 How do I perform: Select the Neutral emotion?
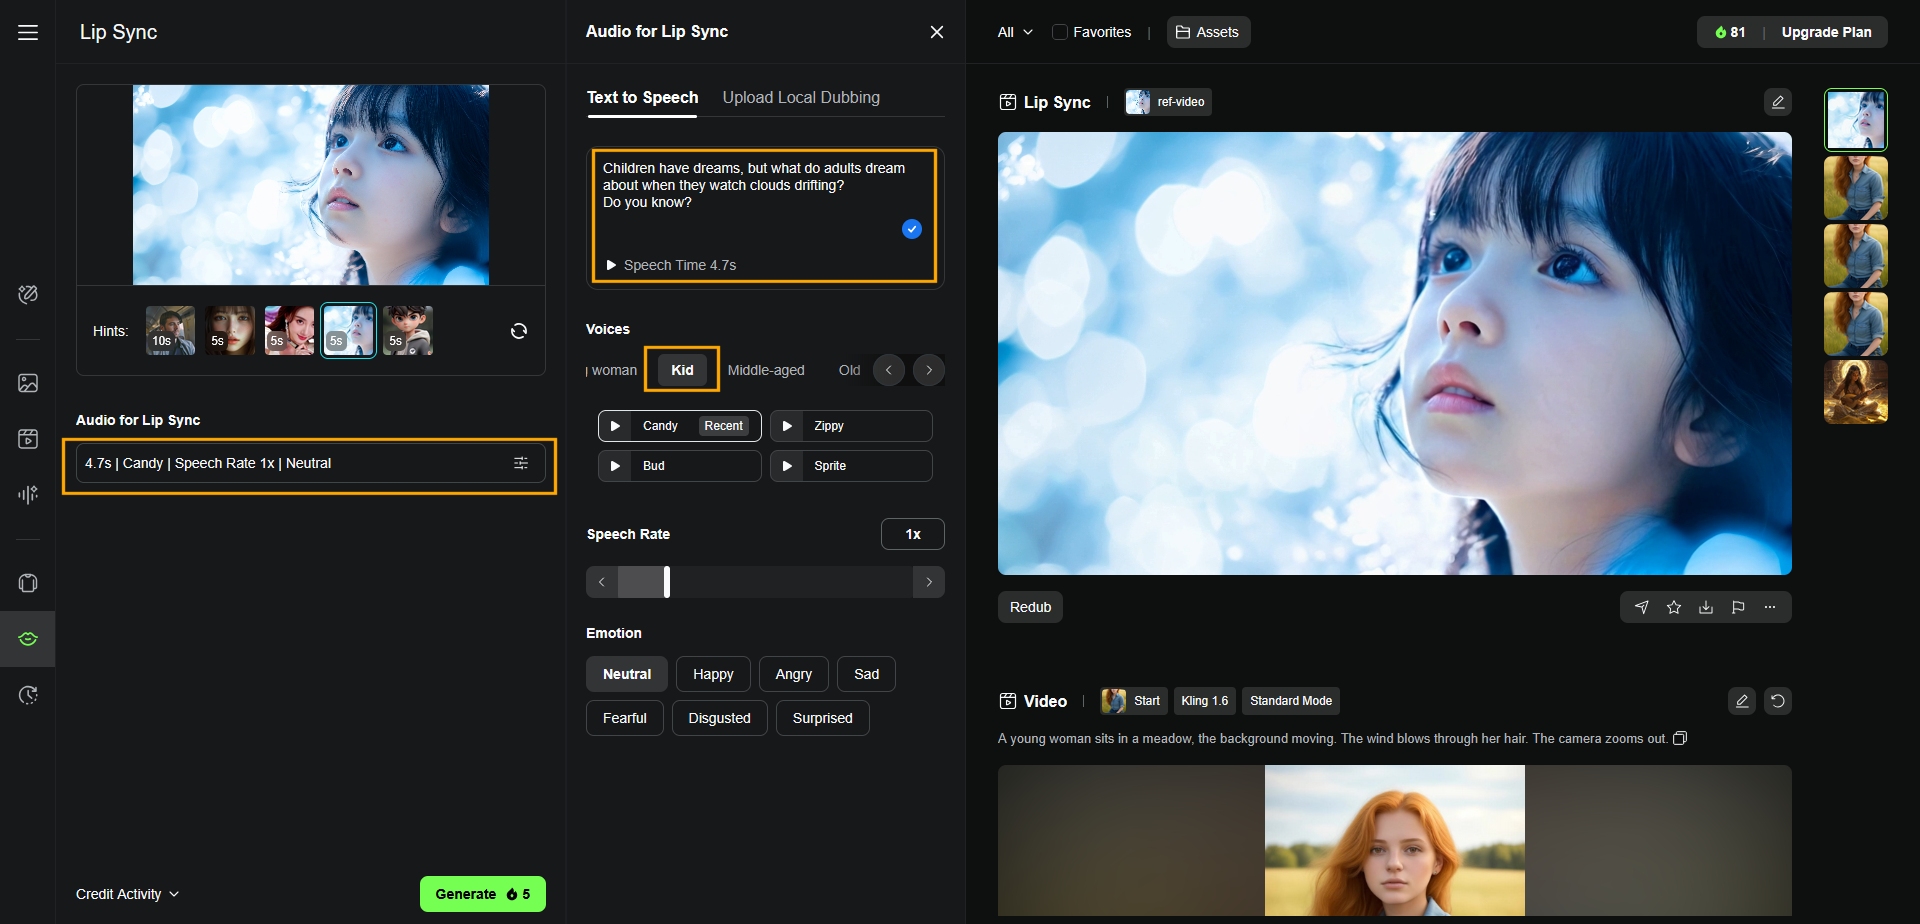coord(627,674)
